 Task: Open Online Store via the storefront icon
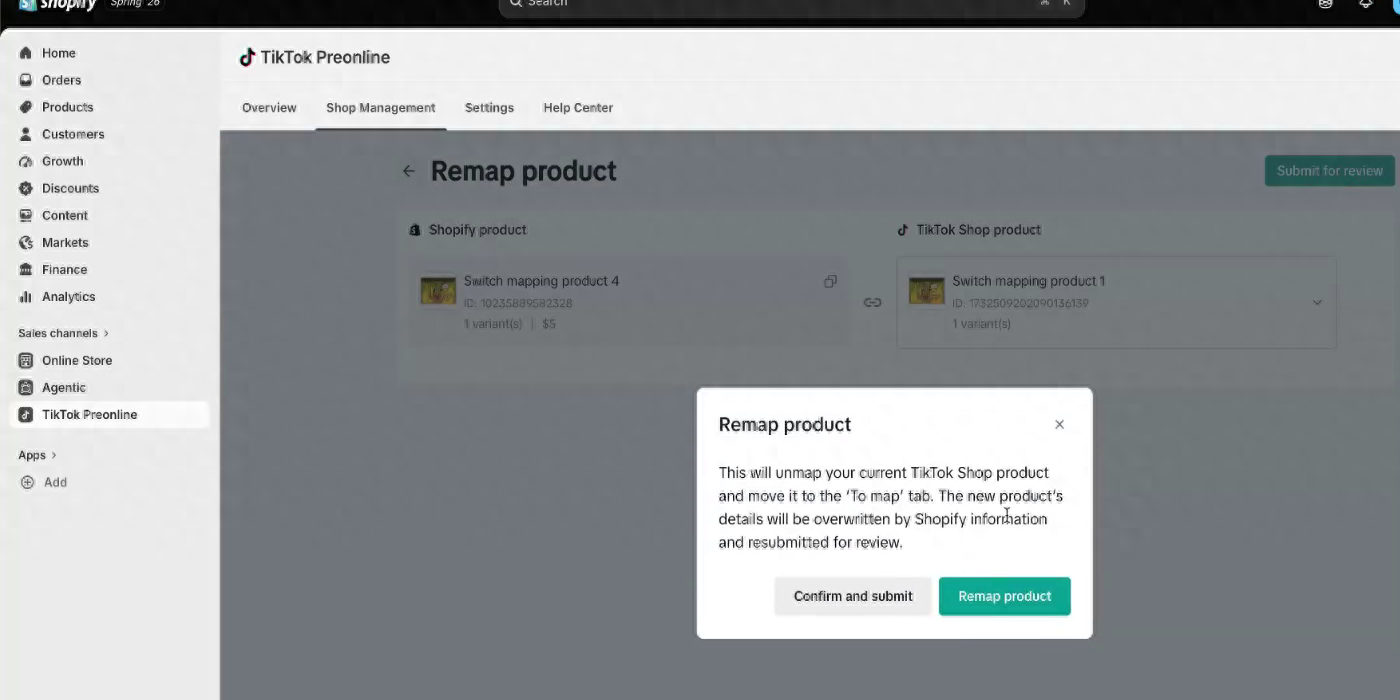pyautogui.click(x=26, y=360)
